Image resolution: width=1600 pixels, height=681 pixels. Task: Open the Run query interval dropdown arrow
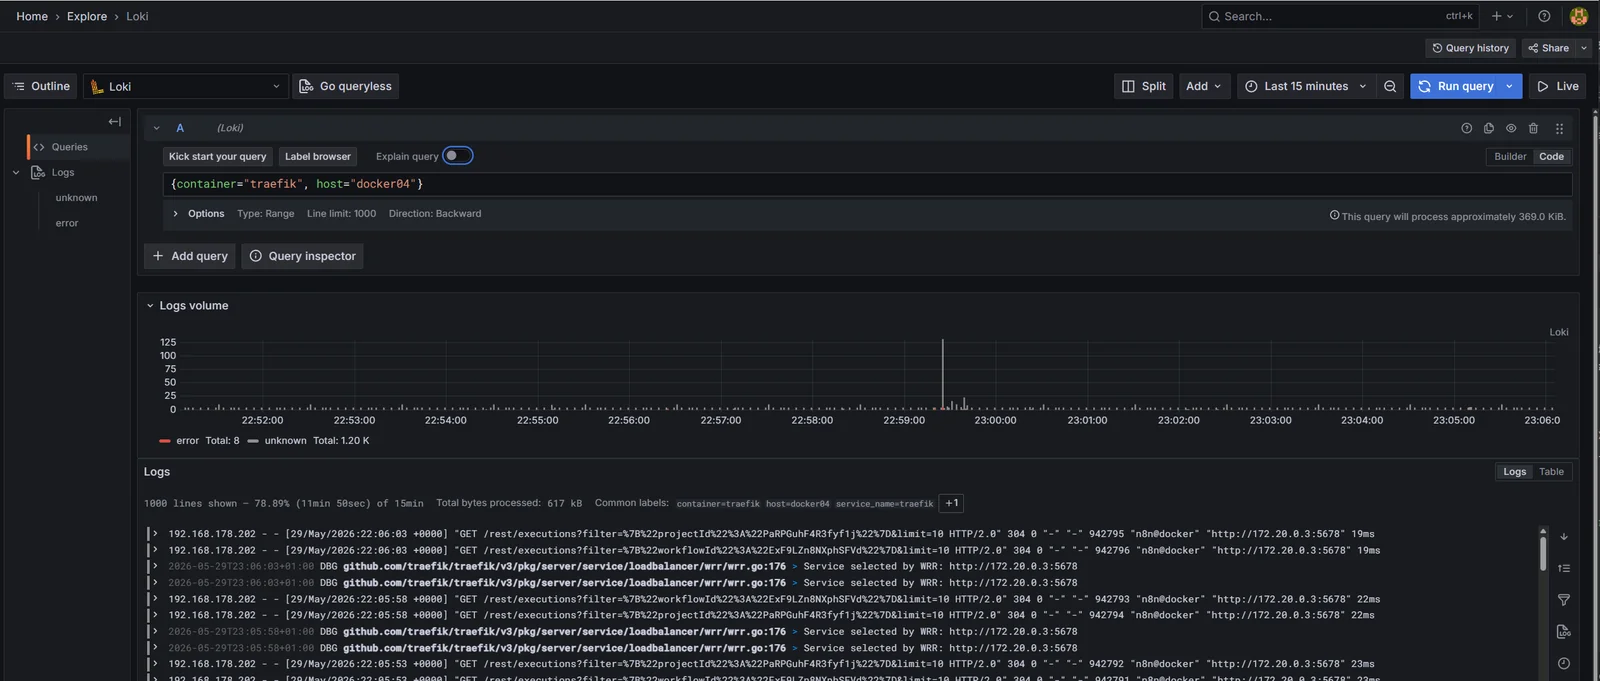point(1510,86)
